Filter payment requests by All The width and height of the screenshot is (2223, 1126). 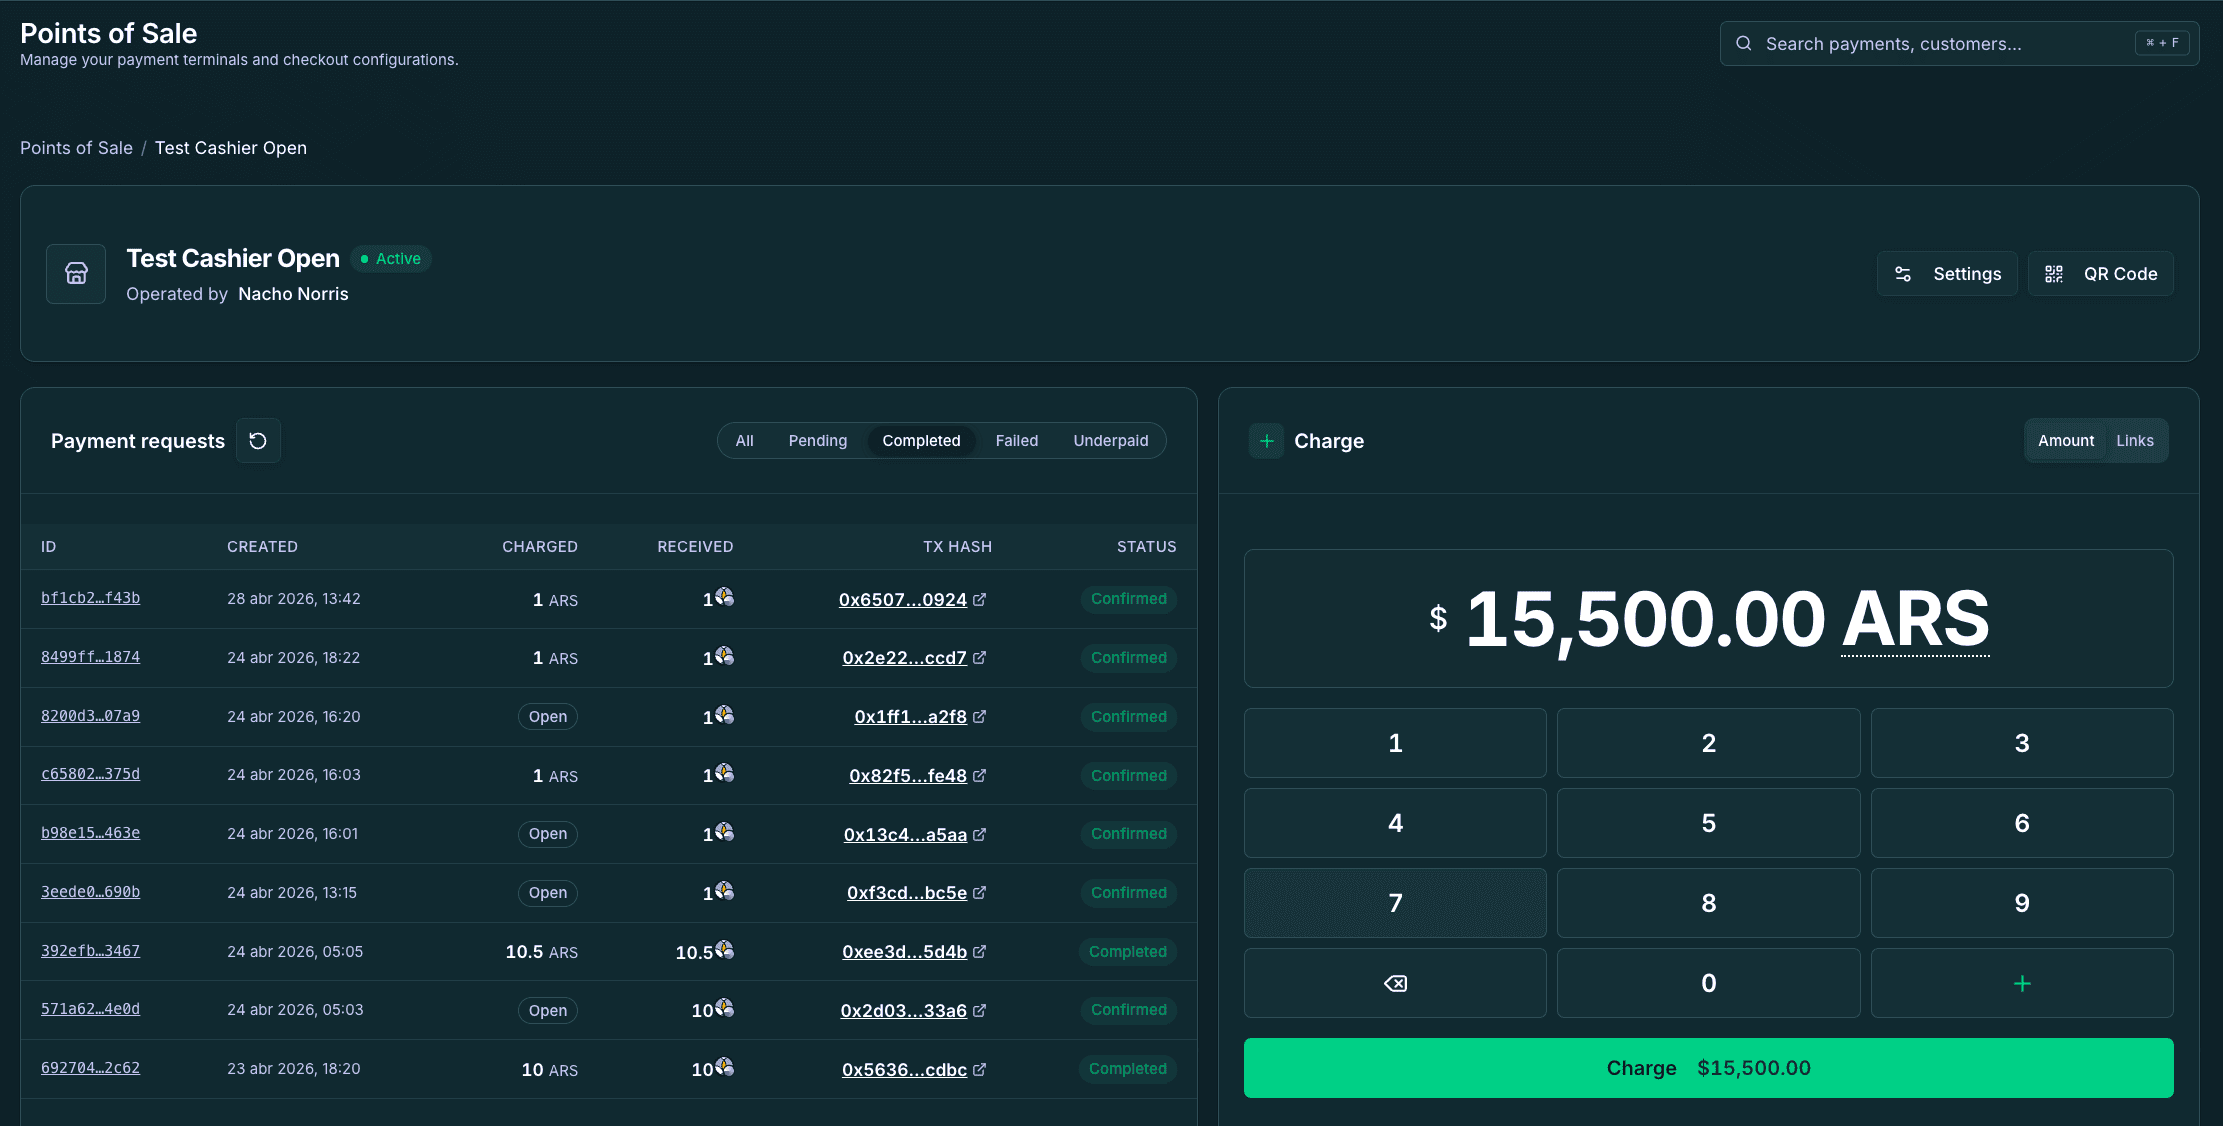click(744, 441)
